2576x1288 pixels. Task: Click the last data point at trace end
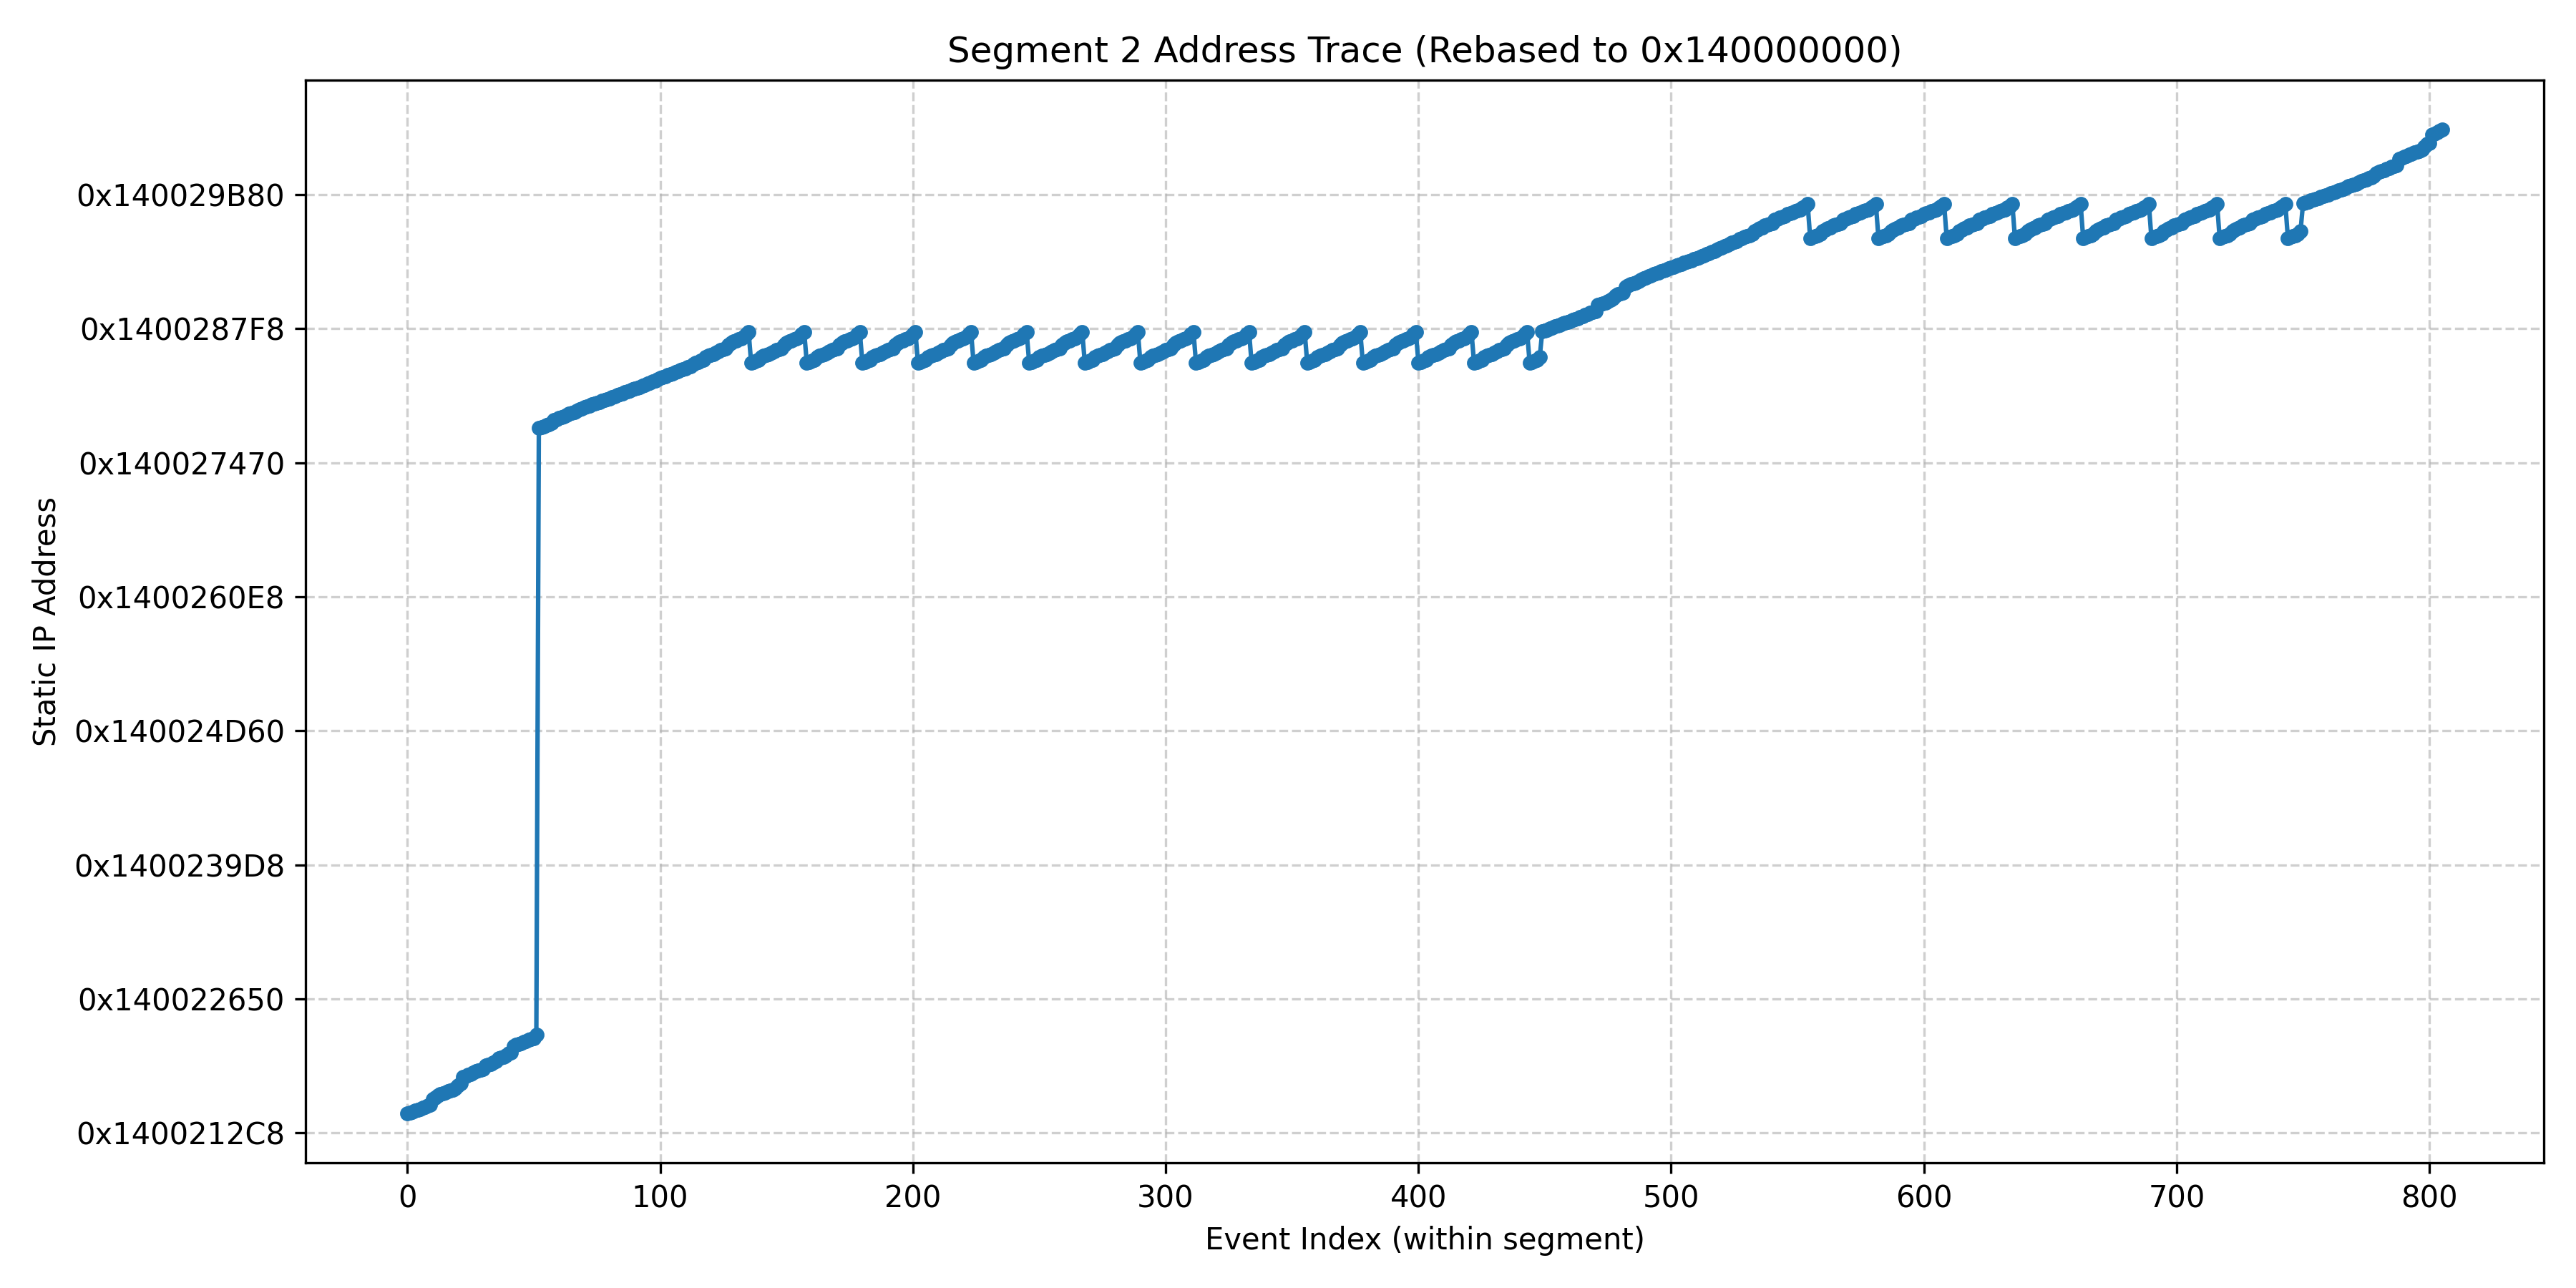point(2443,130)
